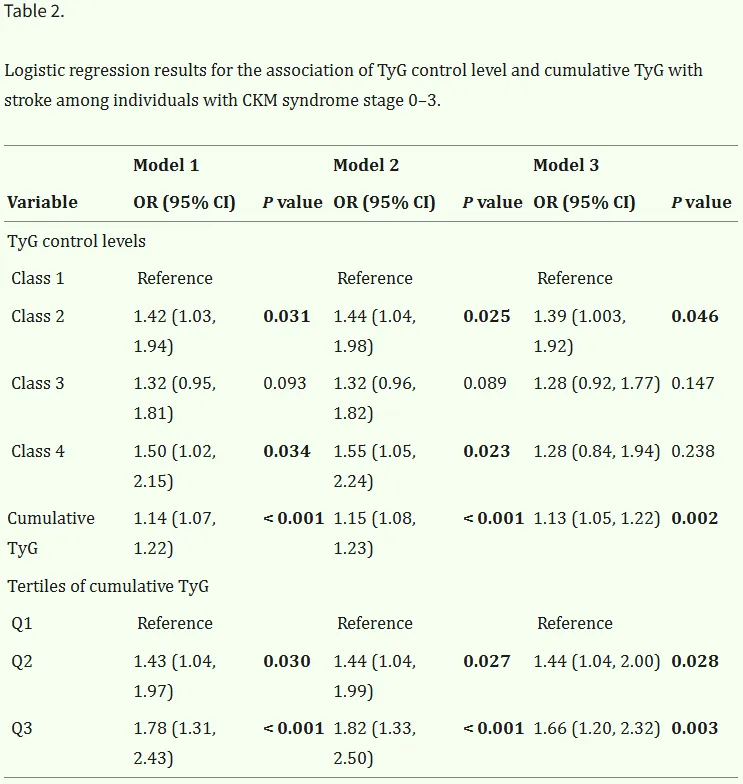The image size is (743, 784).
Task: Select the Class 4 row label
Action: tap(38, 451)
